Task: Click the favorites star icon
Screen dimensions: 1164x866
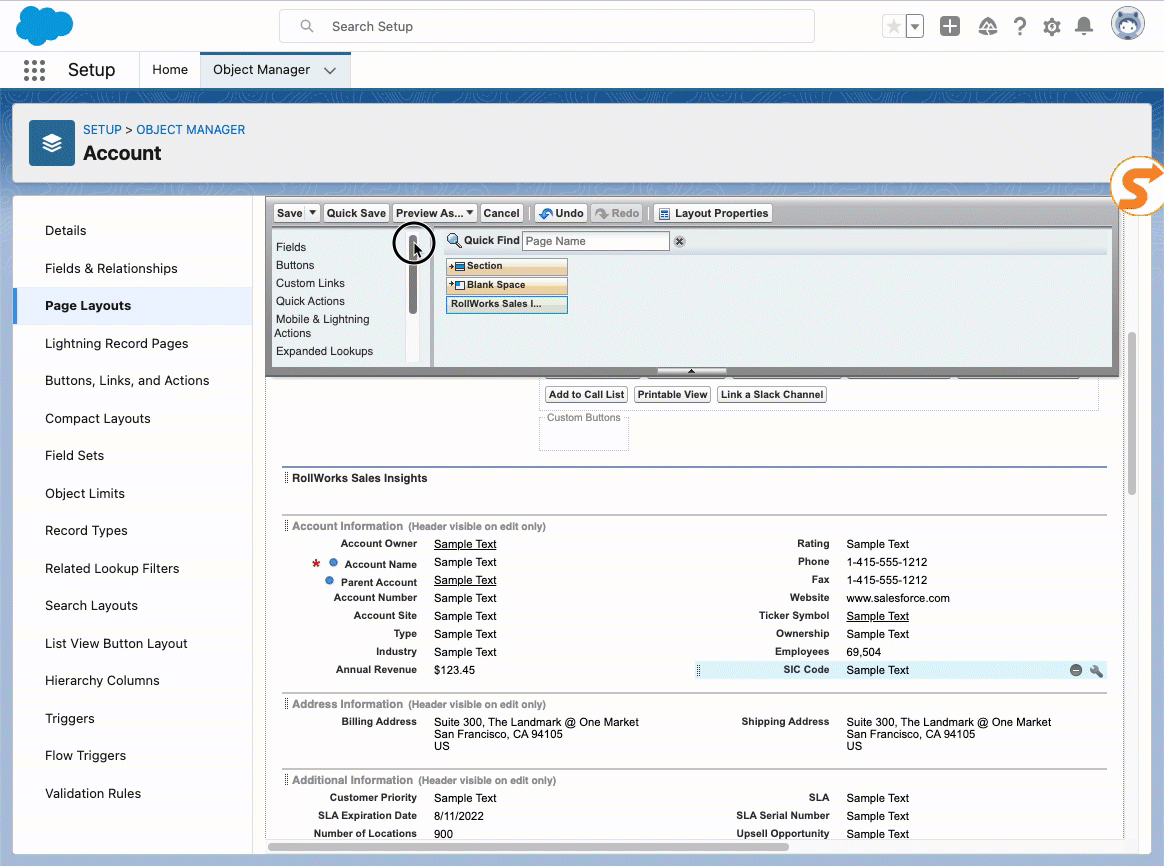Action: tap(893, 27)
